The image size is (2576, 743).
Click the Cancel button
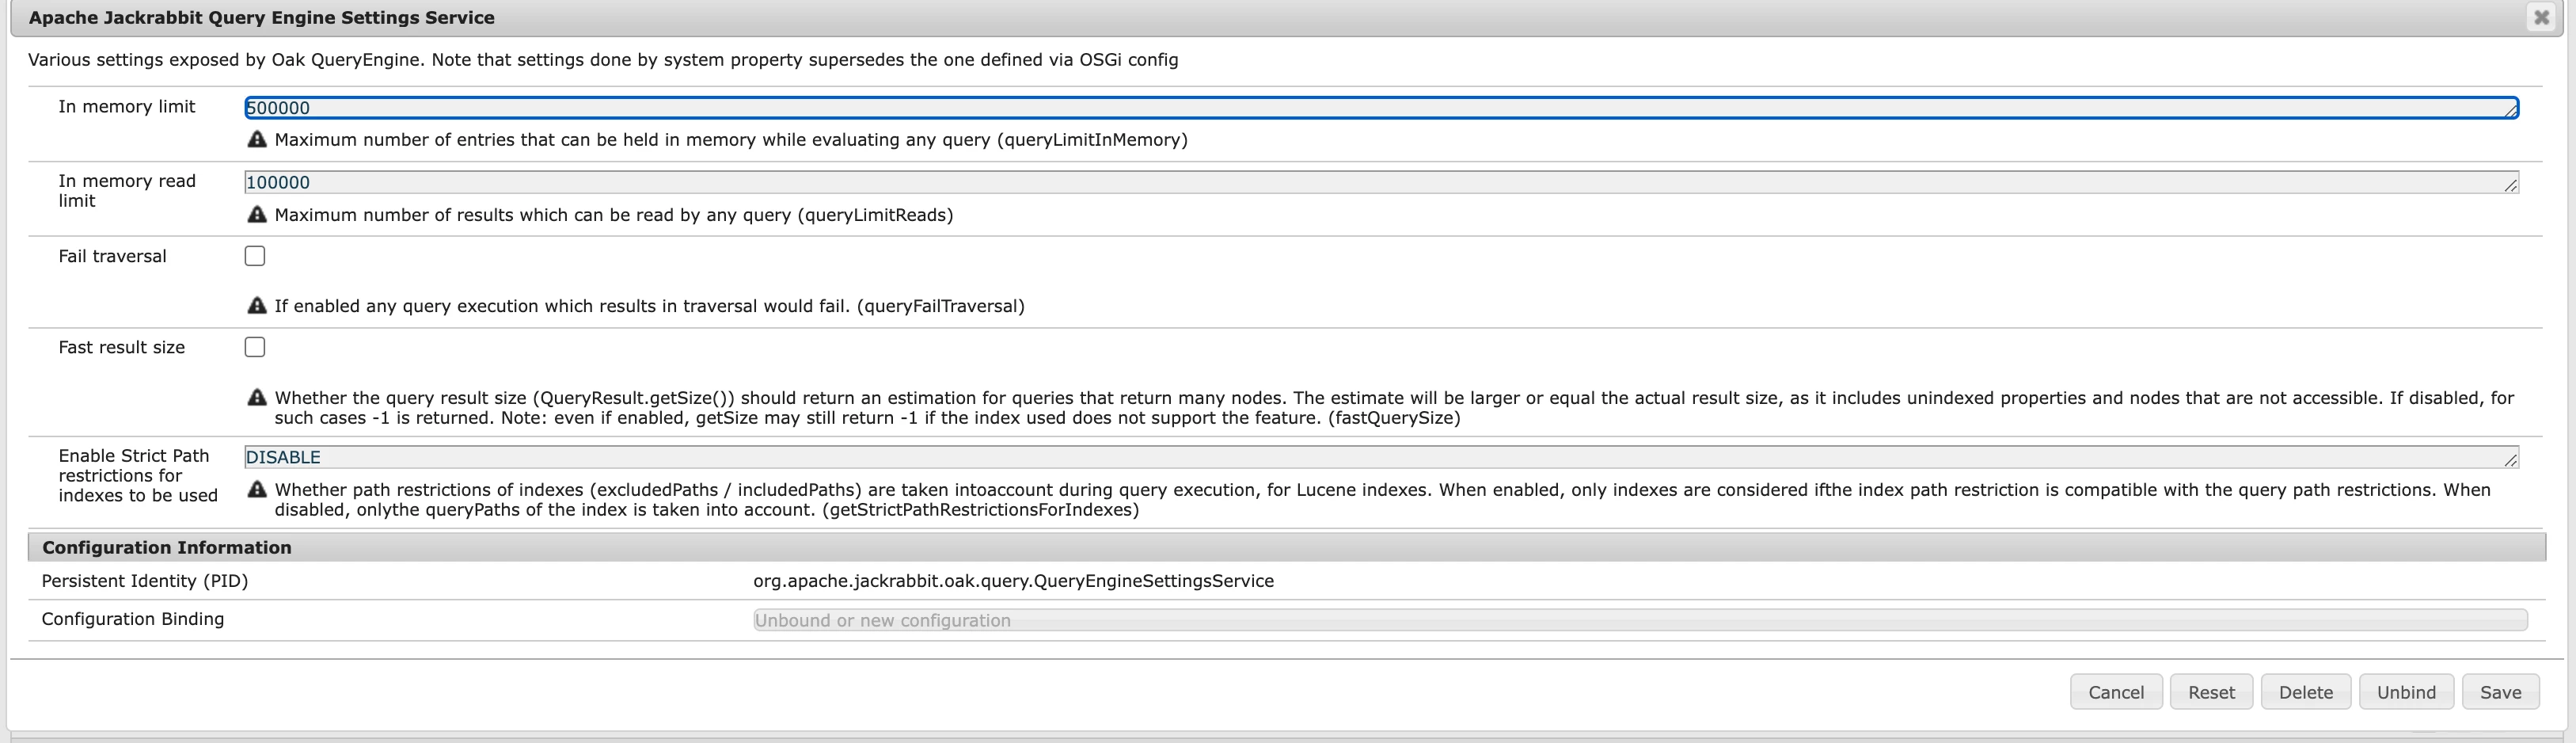click(x=2116, y=692)
